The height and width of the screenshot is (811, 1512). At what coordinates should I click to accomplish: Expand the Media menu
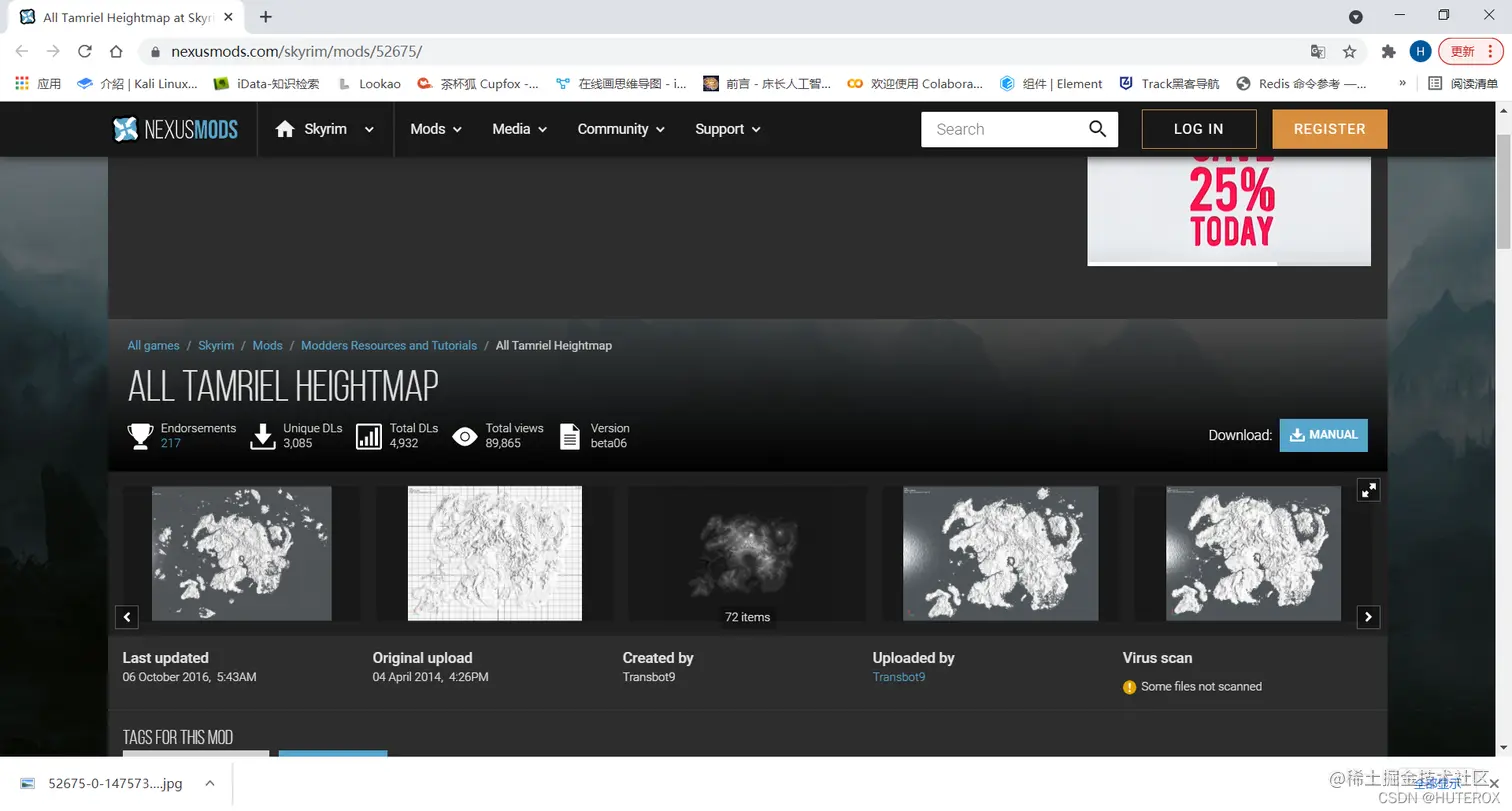[x=520, y=129]
